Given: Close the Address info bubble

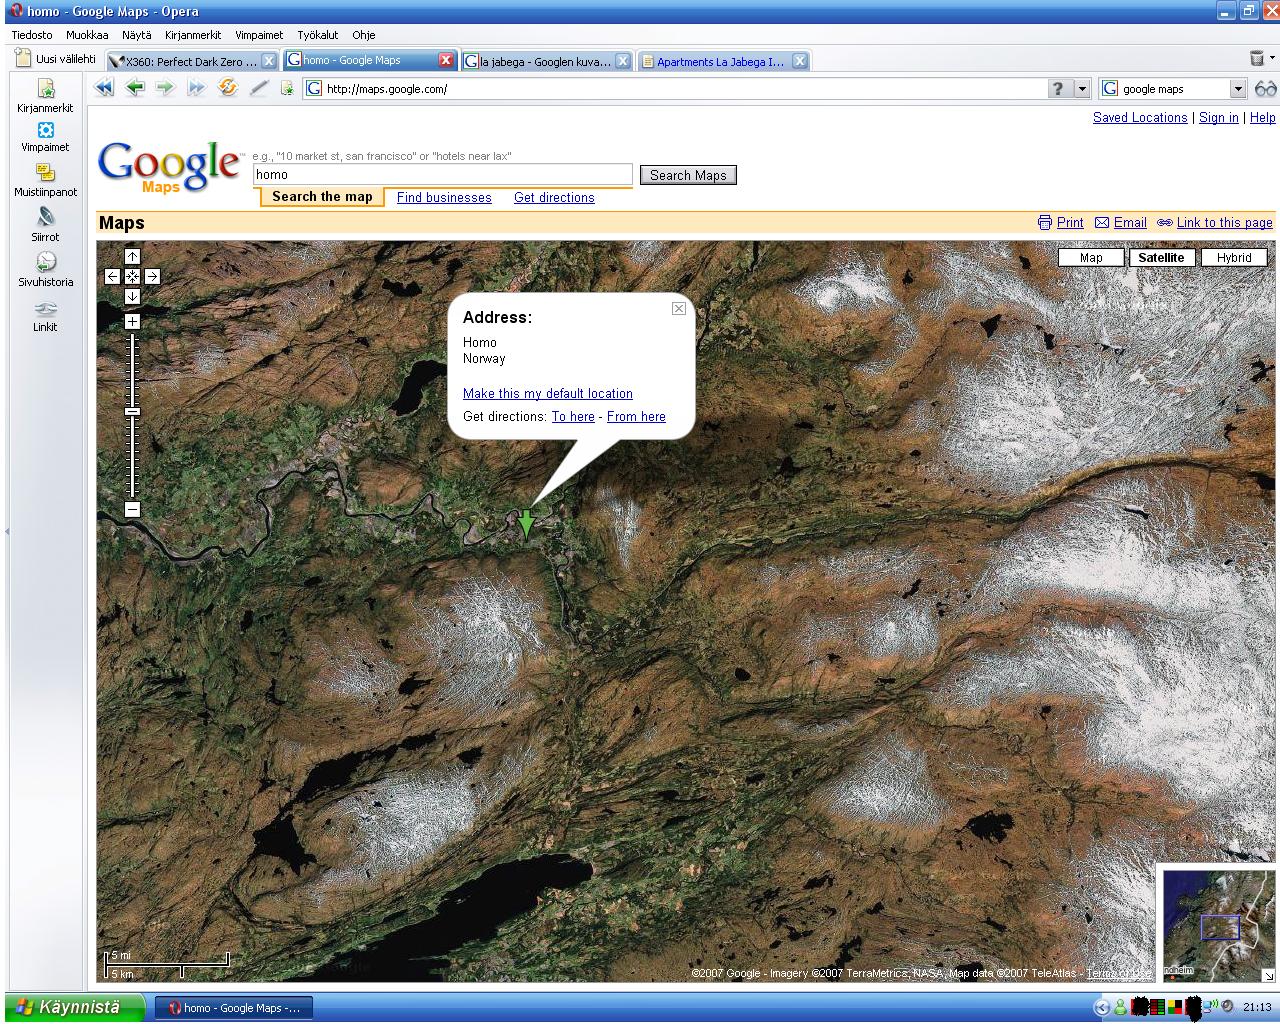Looking at the screenshot, I should click(x=679, y=309).
